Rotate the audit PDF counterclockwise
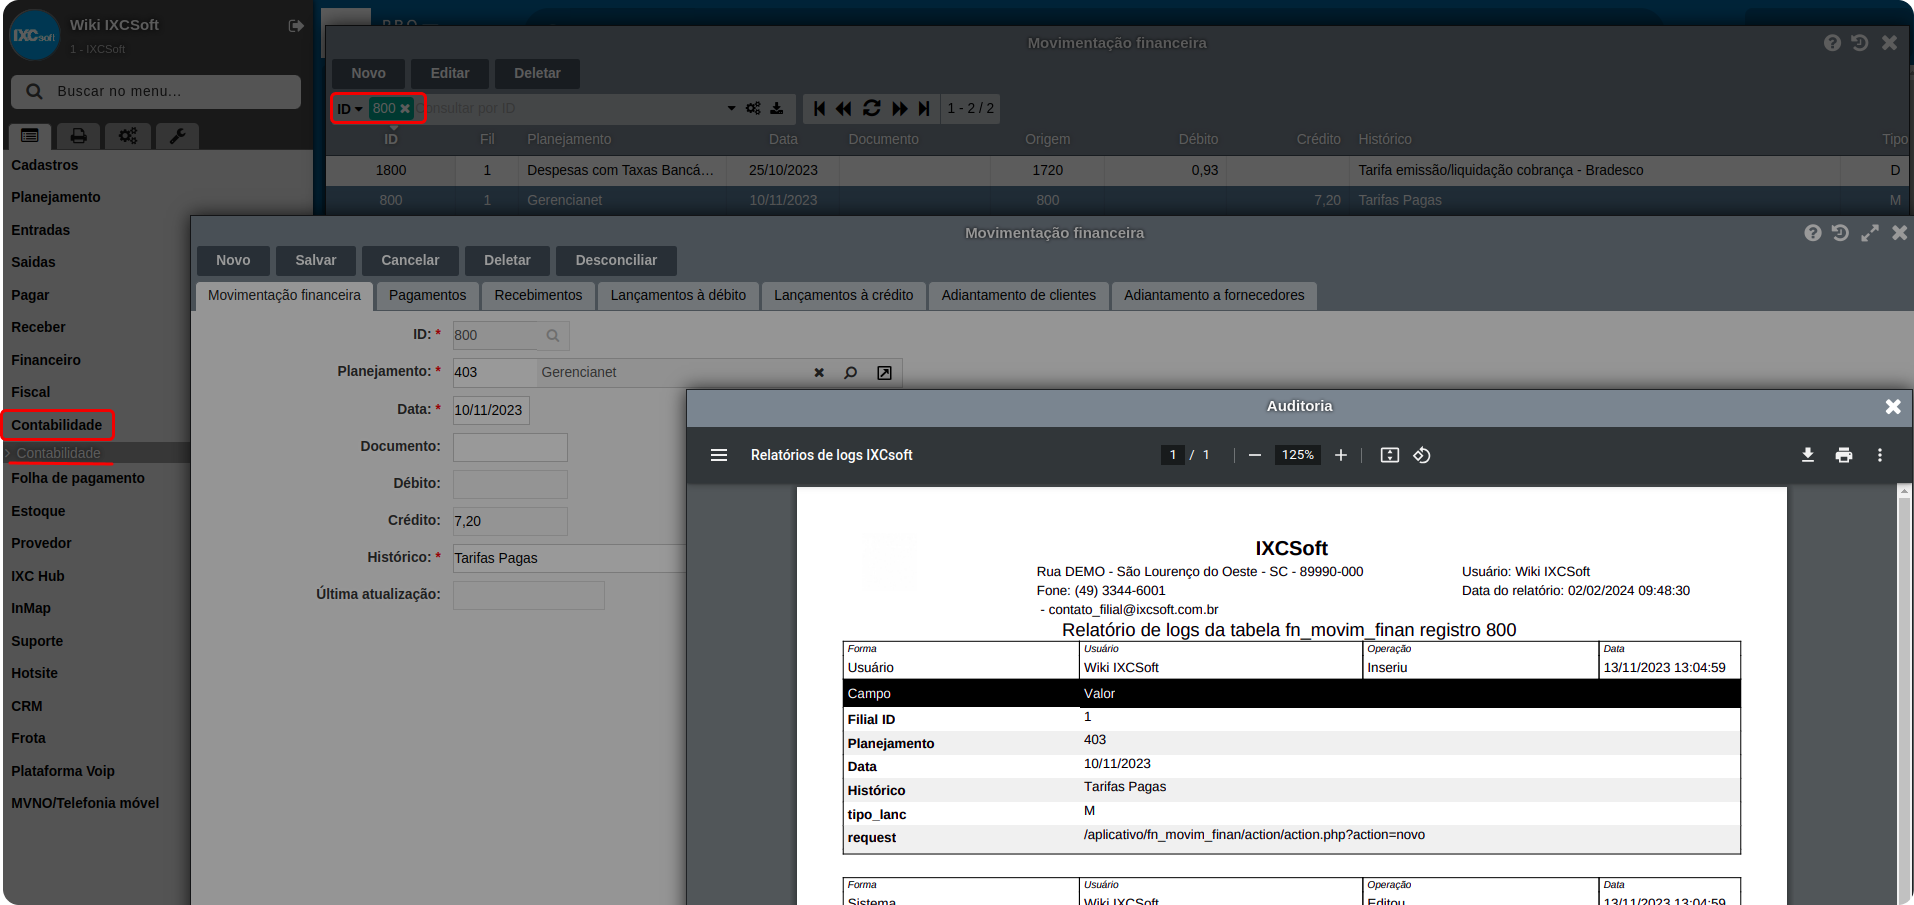This screenshot has width=1914, height=905. coord(1422,455)
